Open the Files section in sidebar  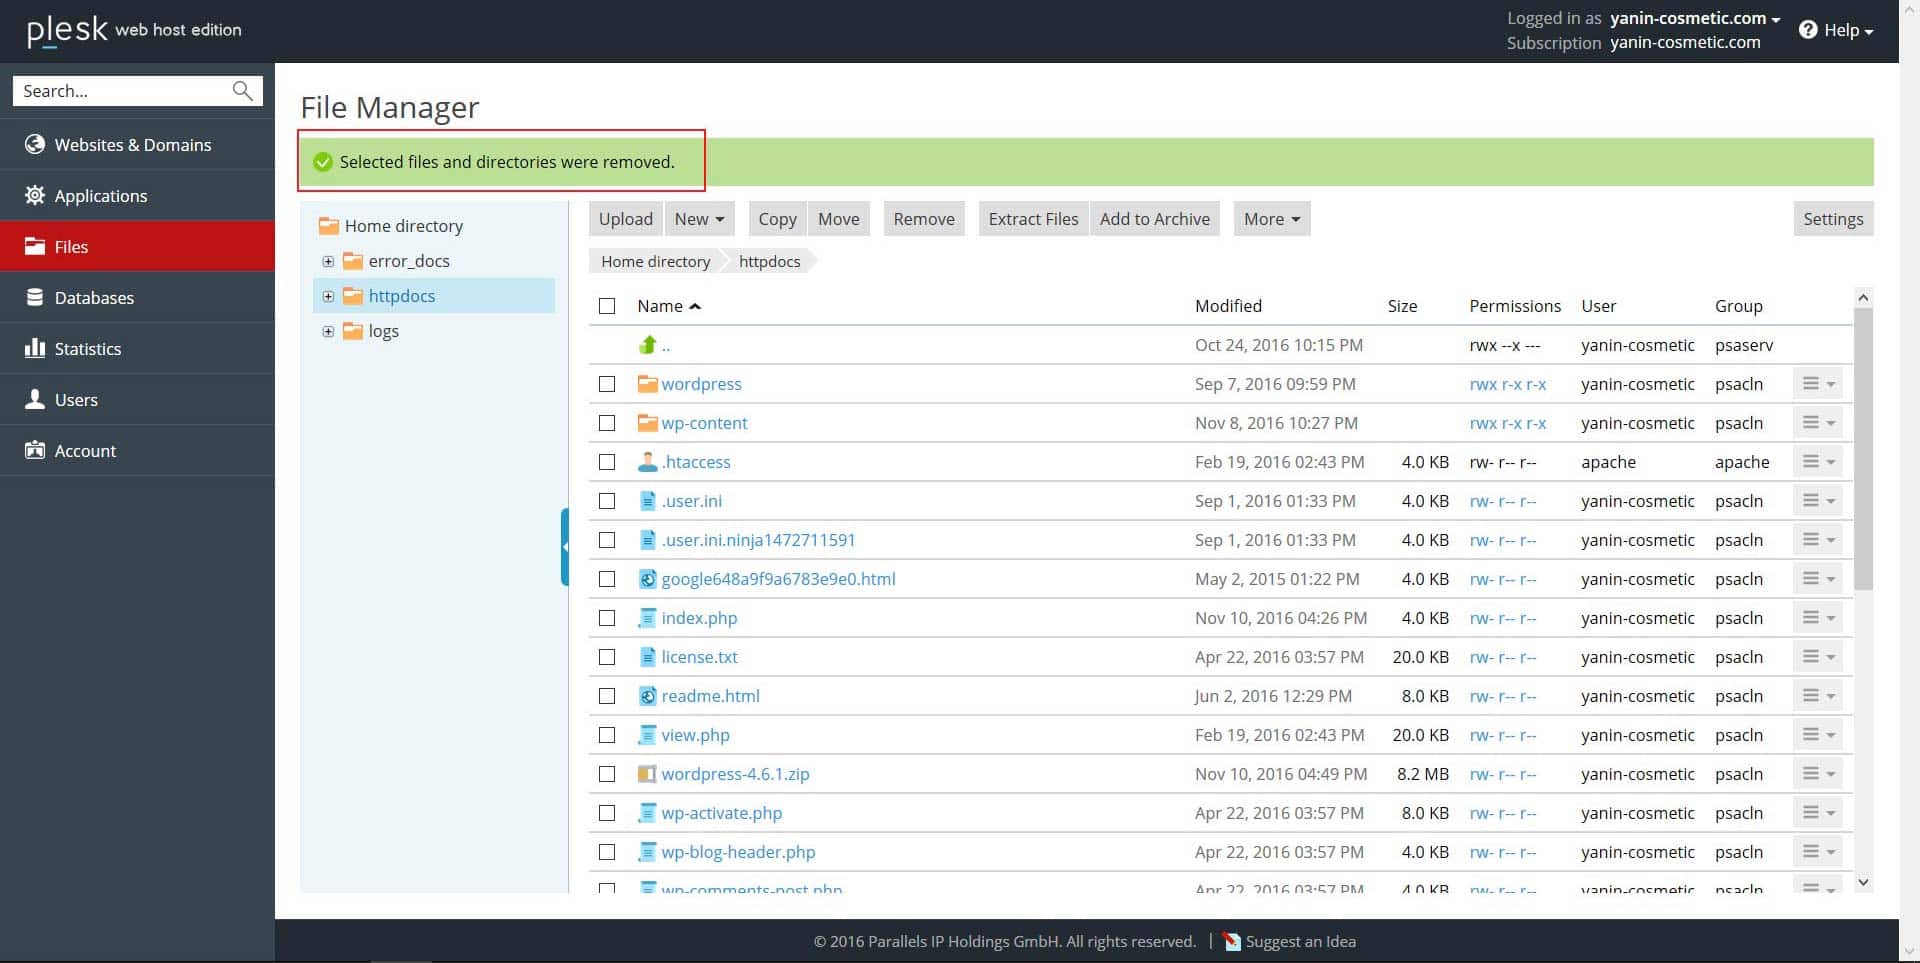(x=137, y=246)
